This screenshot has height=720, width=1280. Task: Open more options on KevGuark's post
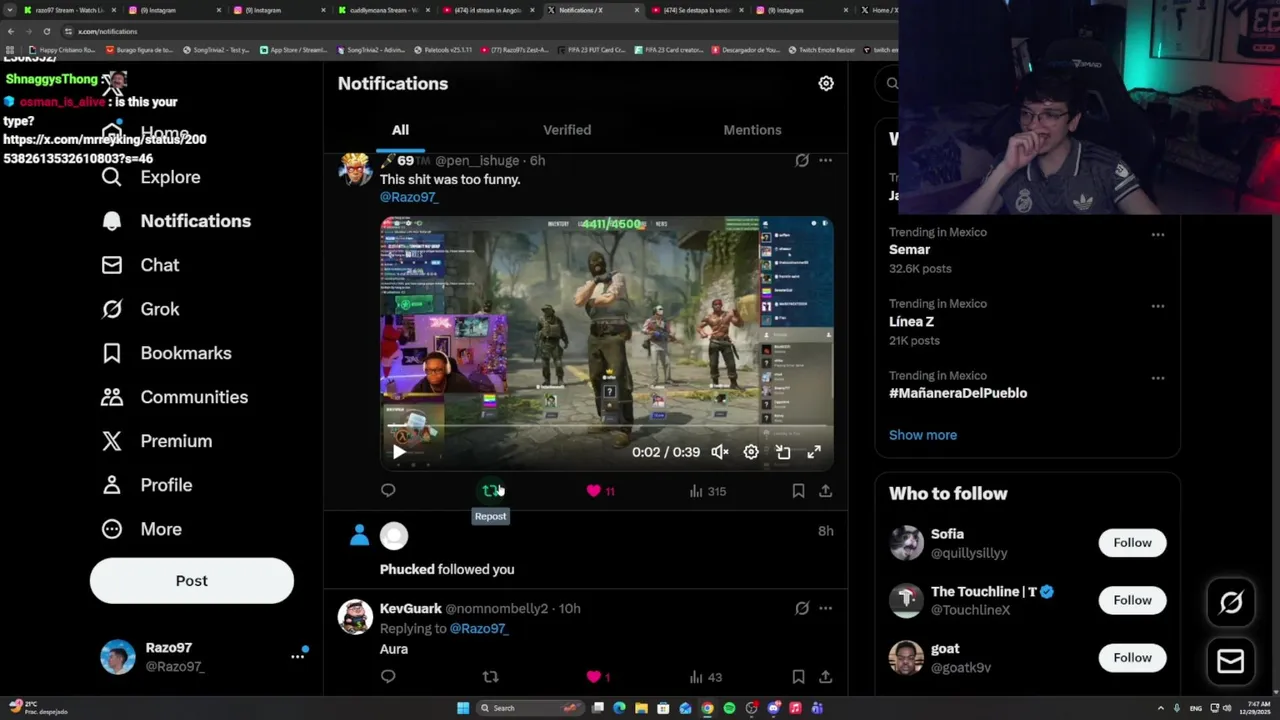(x=825, y=608)
